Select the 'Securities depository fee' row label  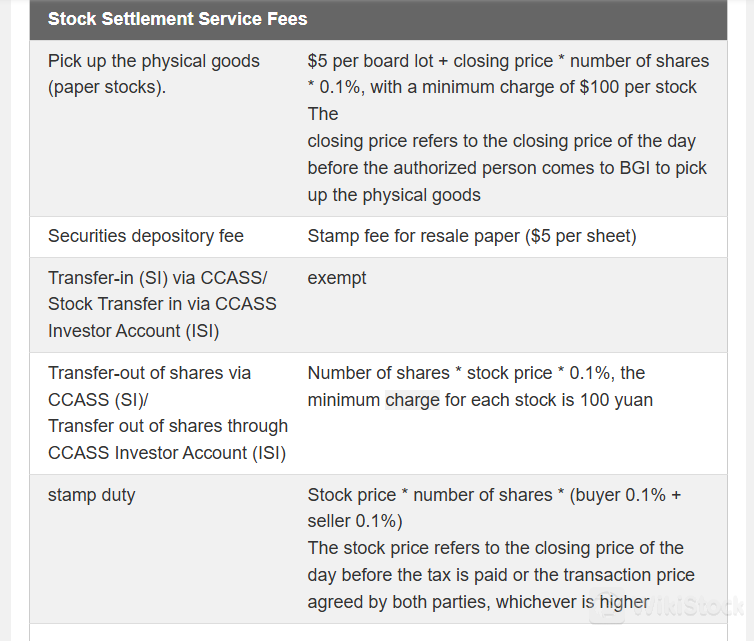point(146,236)
